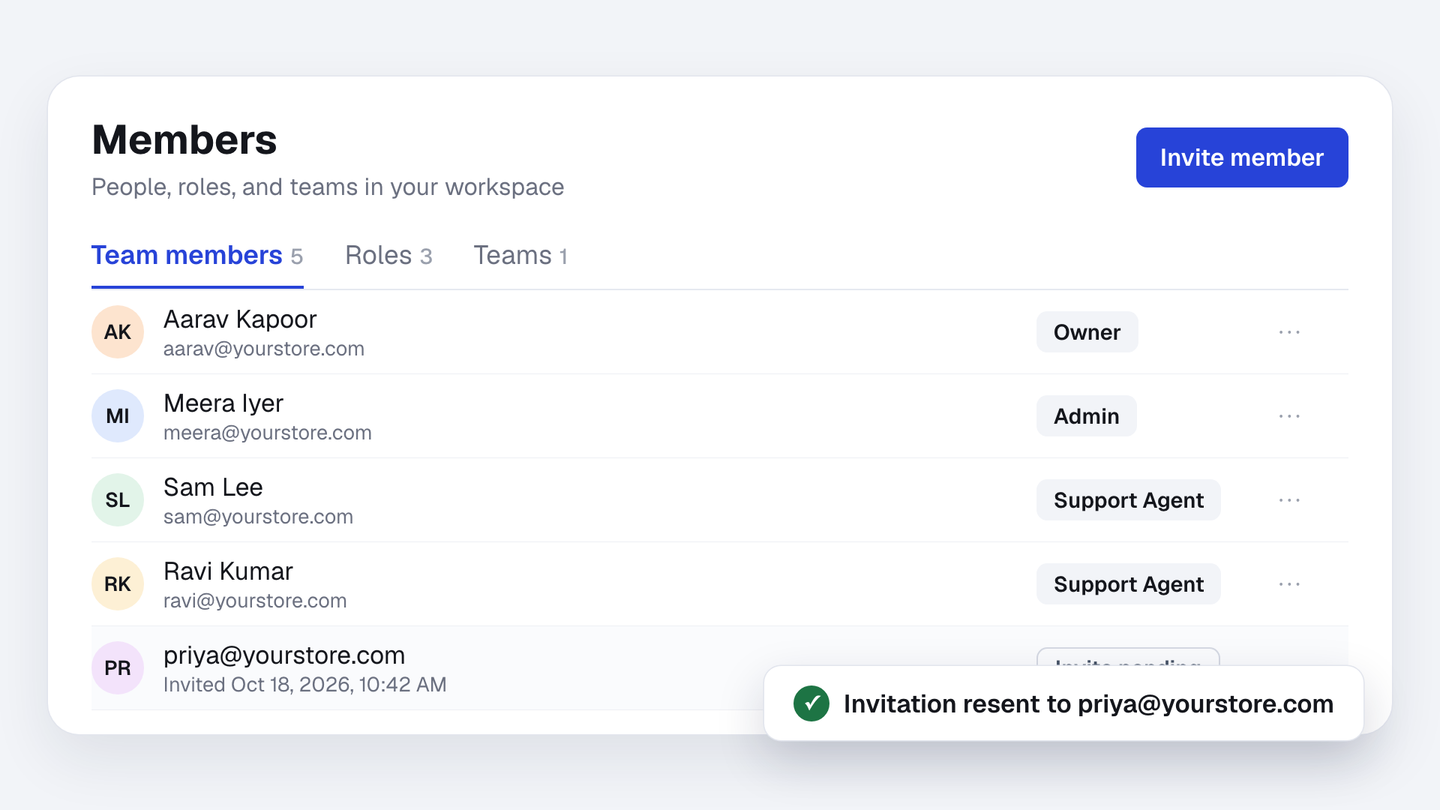
Task: Open Sam Lee's Support Agent role badge
Action: [1128, 500]
